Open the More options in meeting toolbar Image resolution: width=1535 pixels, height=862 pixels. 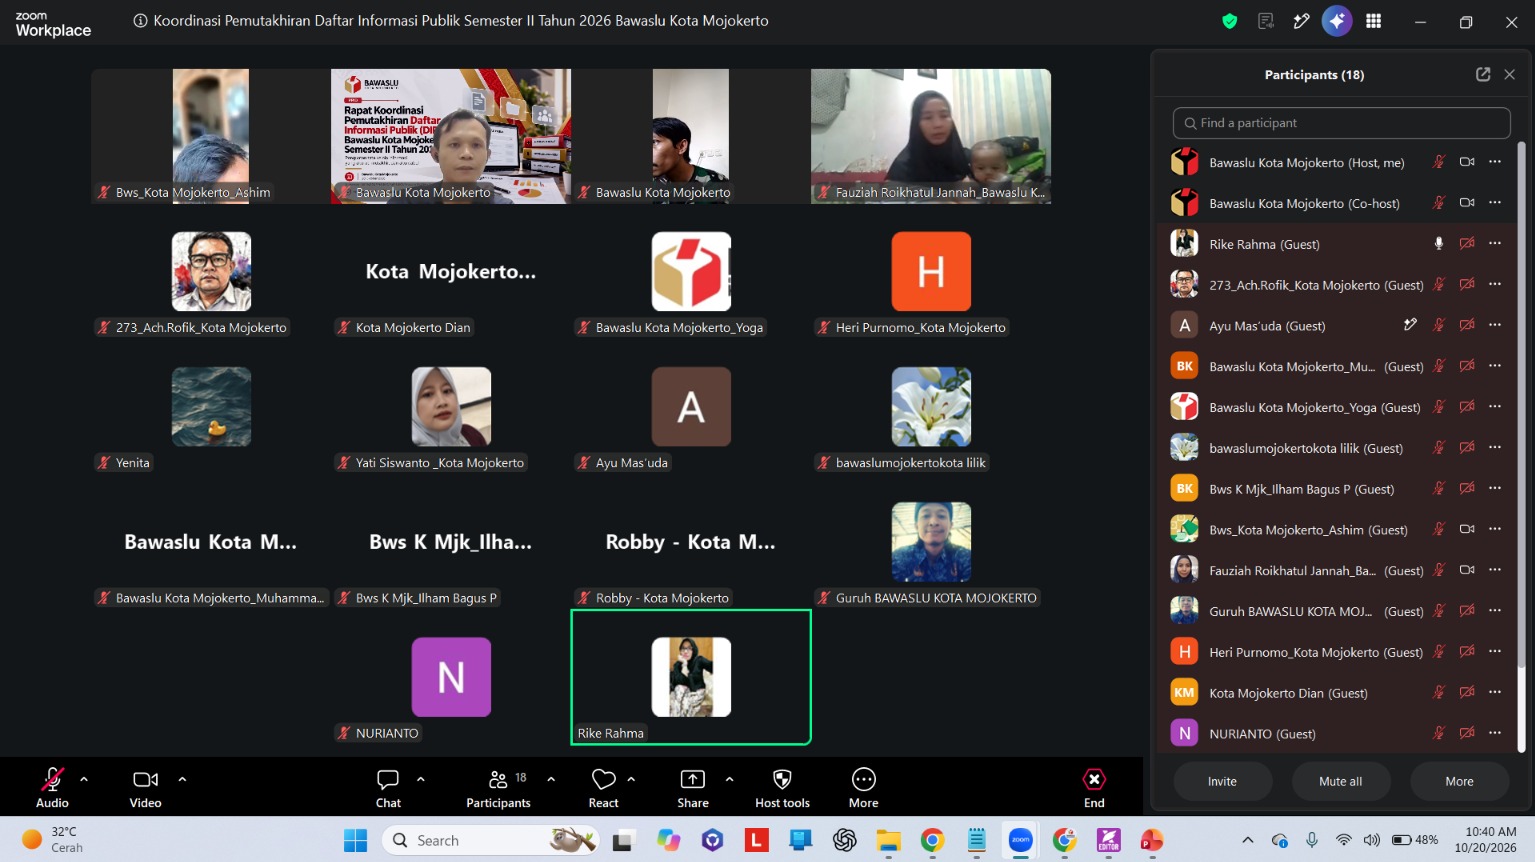tap(863, 779)
